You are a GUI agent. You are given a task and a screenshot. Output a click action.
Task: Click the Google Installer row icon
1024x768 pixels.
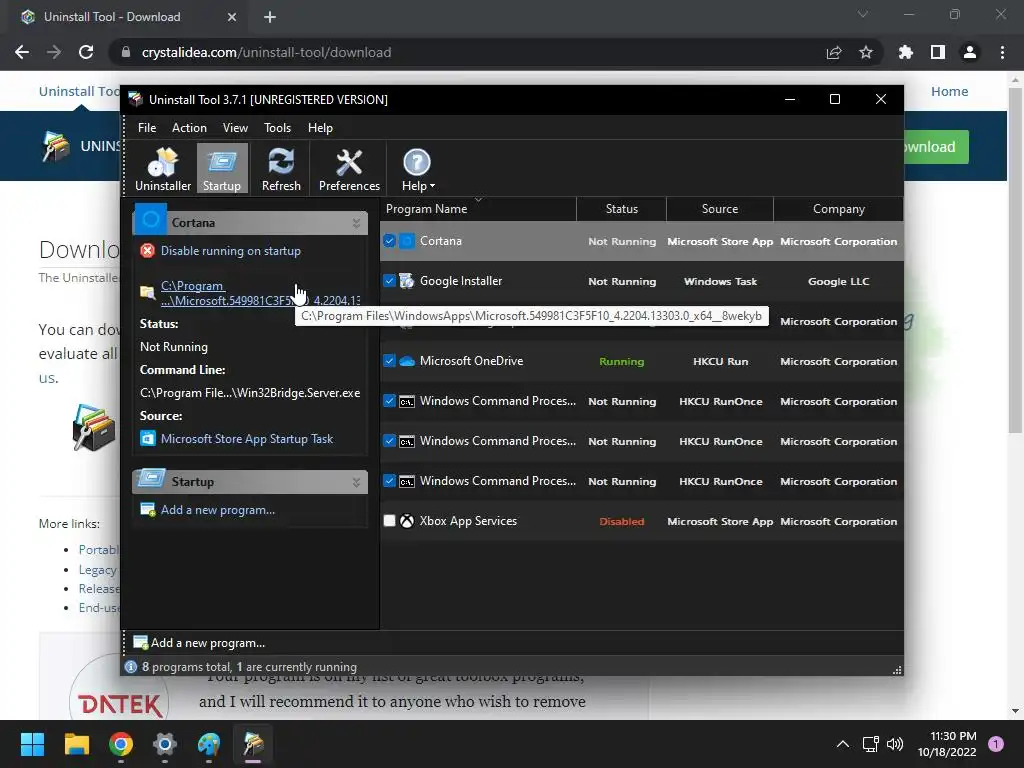click(407, 281)
